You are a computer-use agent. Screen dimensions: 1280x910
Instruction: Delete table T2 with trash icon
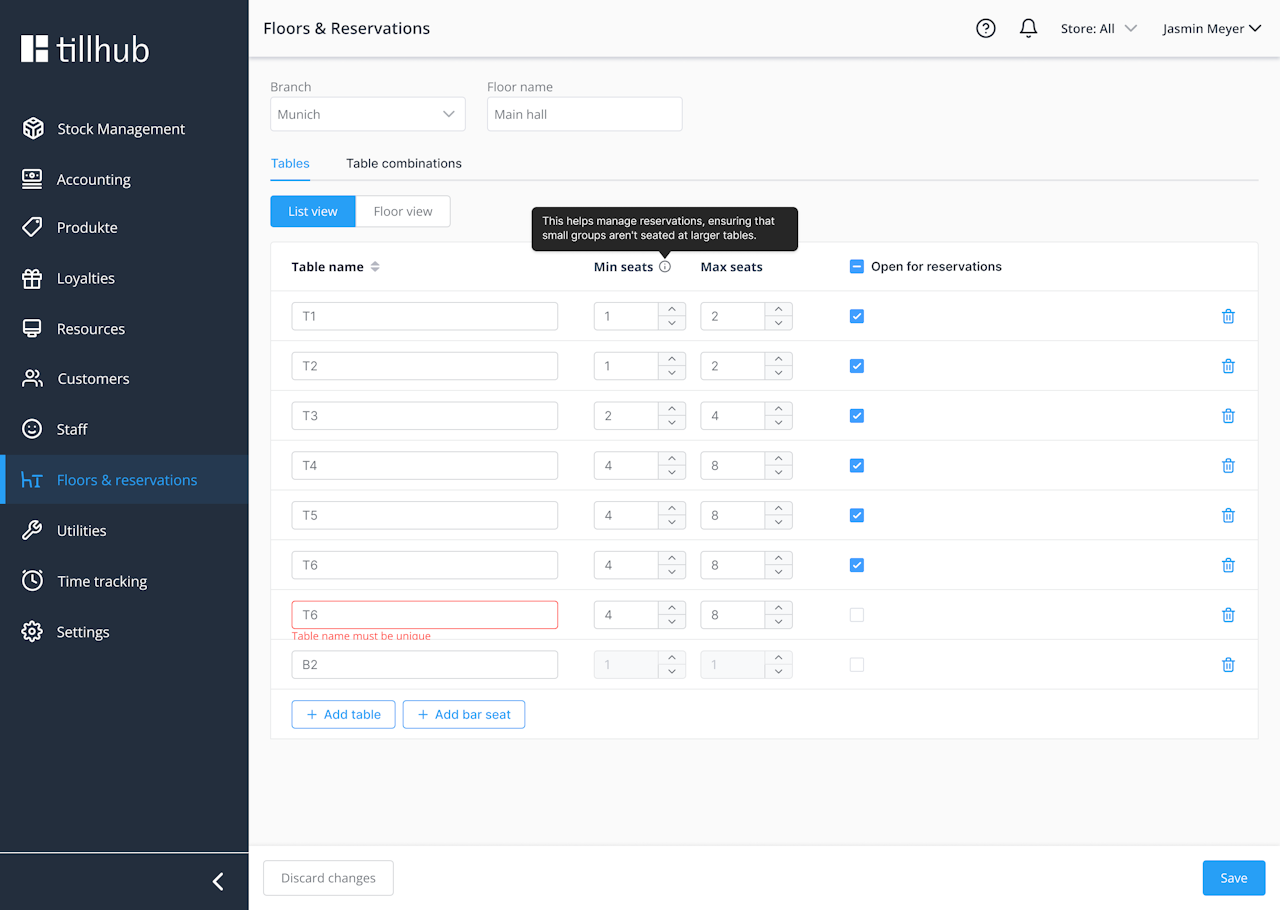pyautogui.click(x=1228, y=366)
